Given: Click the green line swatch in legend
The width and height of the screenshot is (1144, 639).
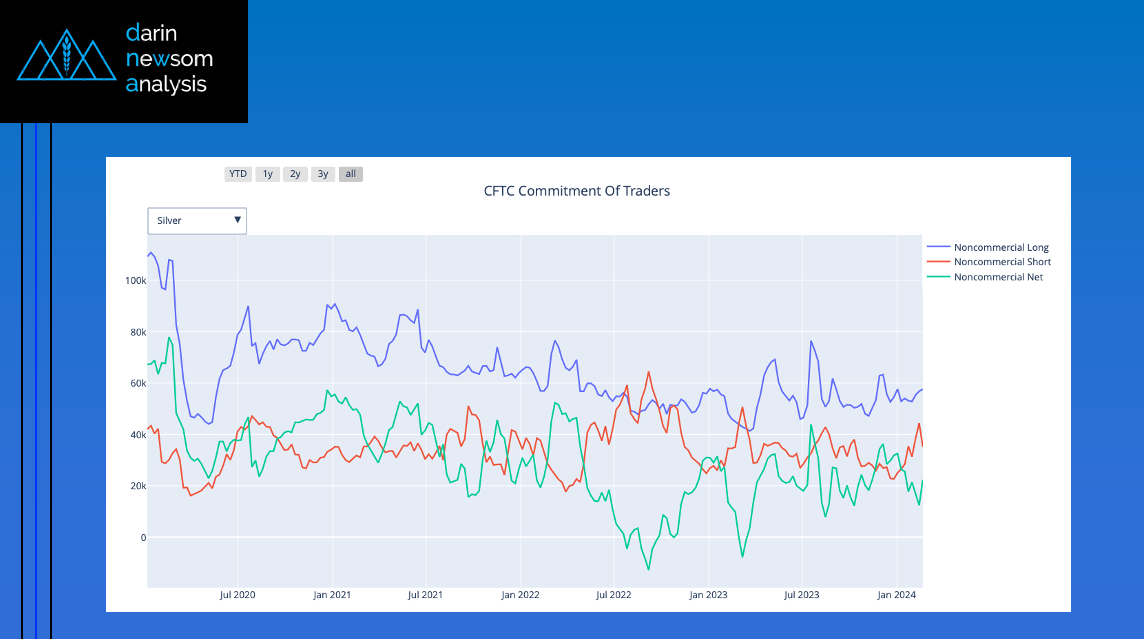Looking at the screenshot, I should click(x=938, y=277).
